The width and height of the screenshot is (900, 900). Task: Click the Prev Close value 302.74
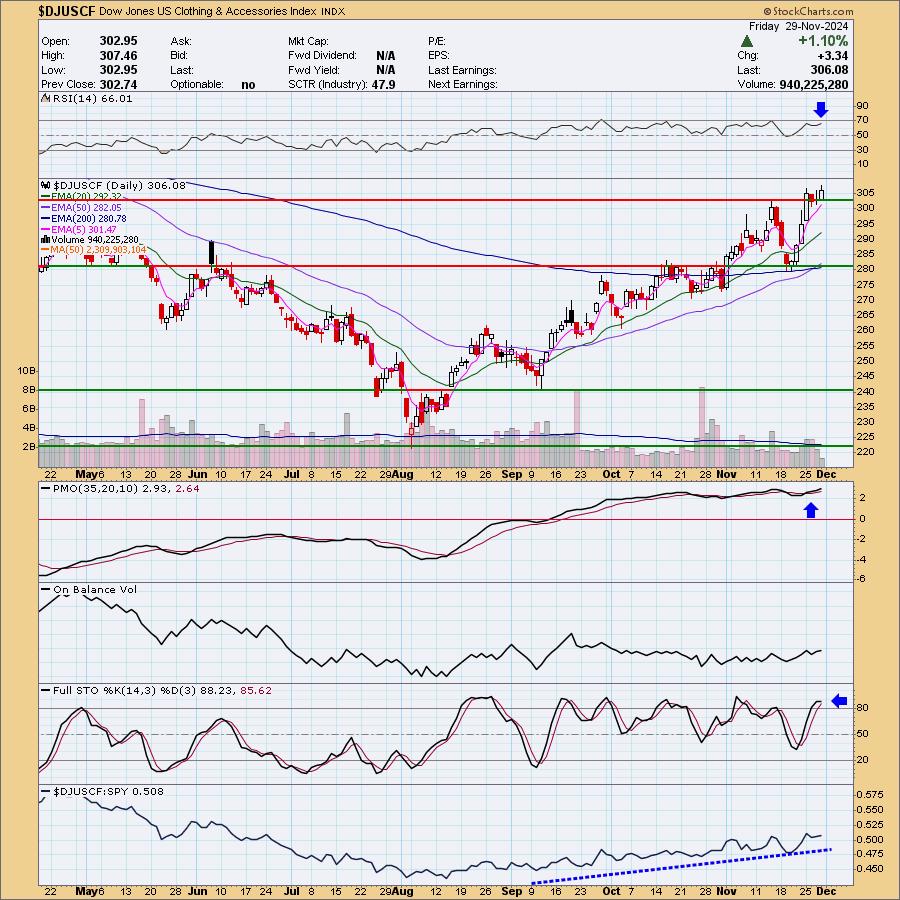118,84
